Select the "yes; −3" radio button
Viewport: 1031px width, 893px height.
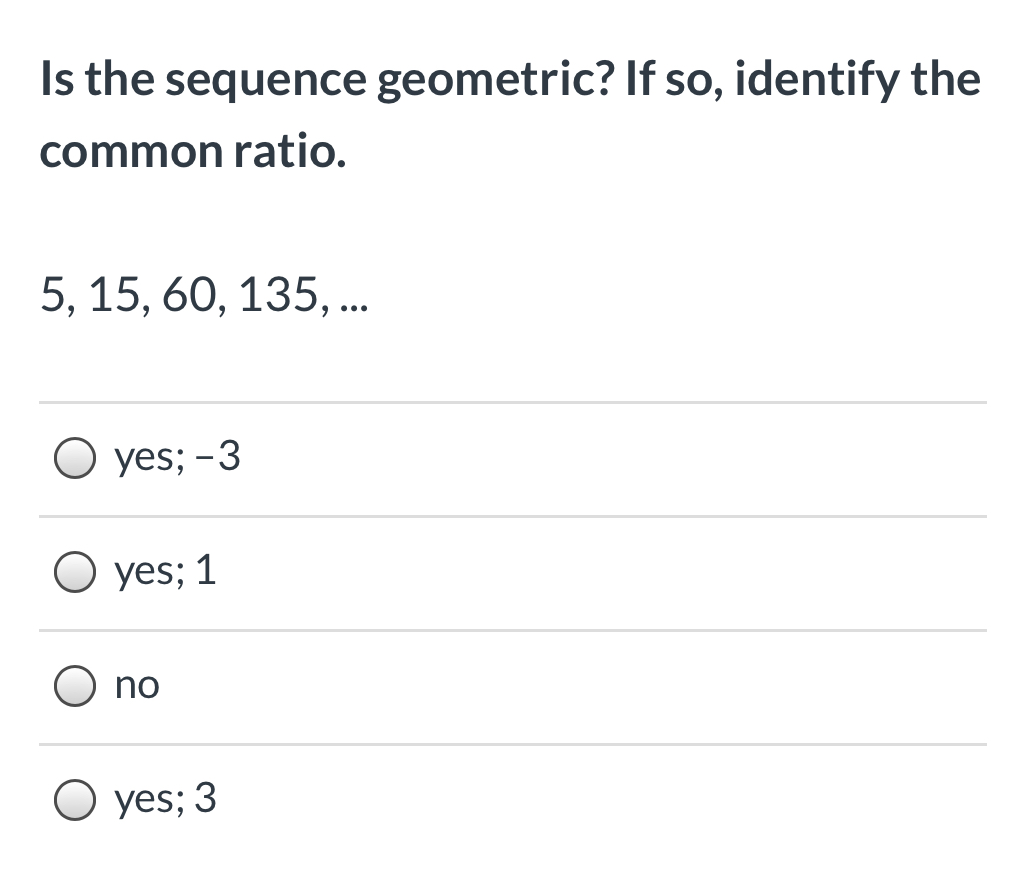coord(76,459)
